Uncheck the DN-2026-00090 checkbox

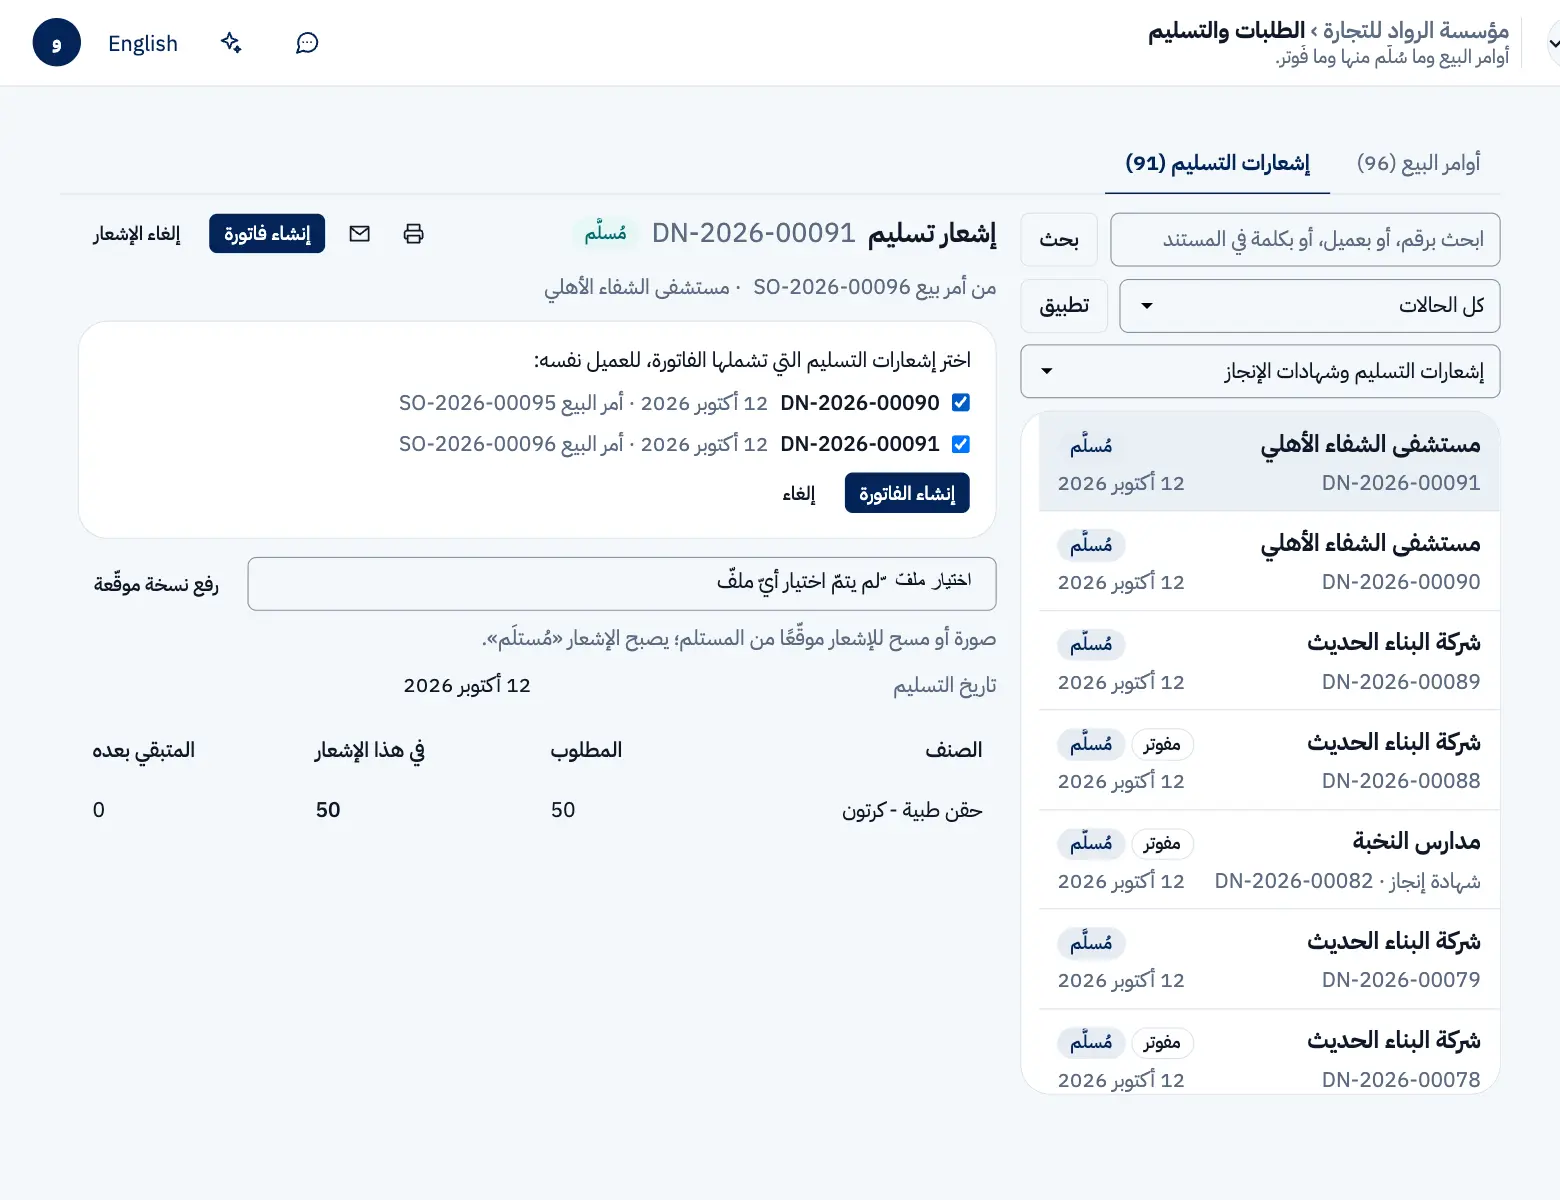(960, 403)
